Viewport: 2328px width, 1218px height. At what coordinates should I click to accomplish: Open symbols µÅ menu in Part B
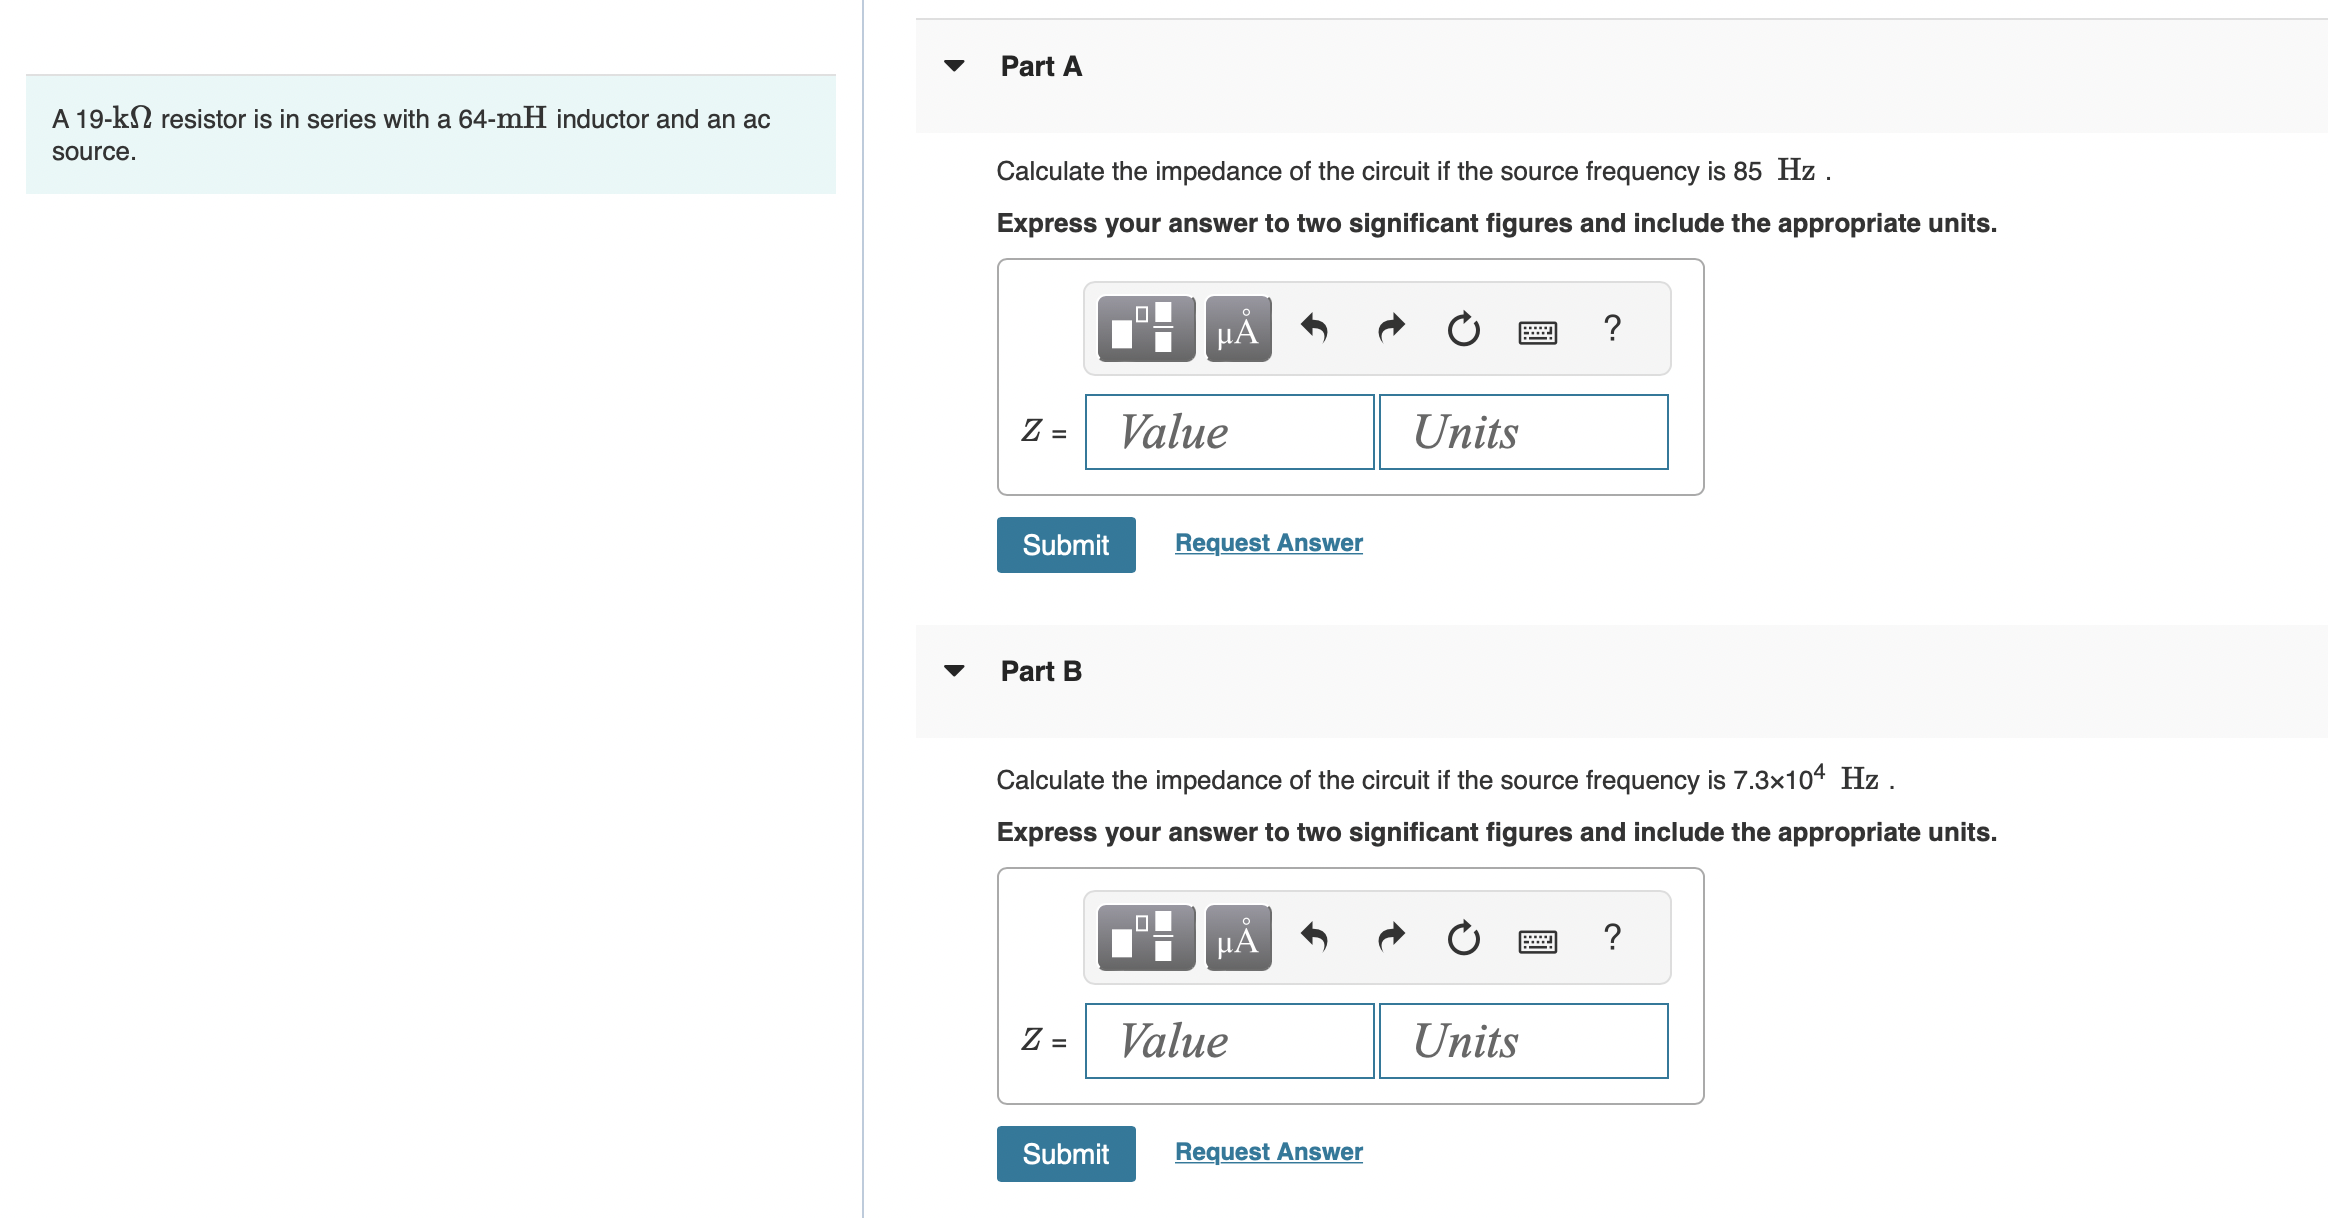pos(1238,938)
